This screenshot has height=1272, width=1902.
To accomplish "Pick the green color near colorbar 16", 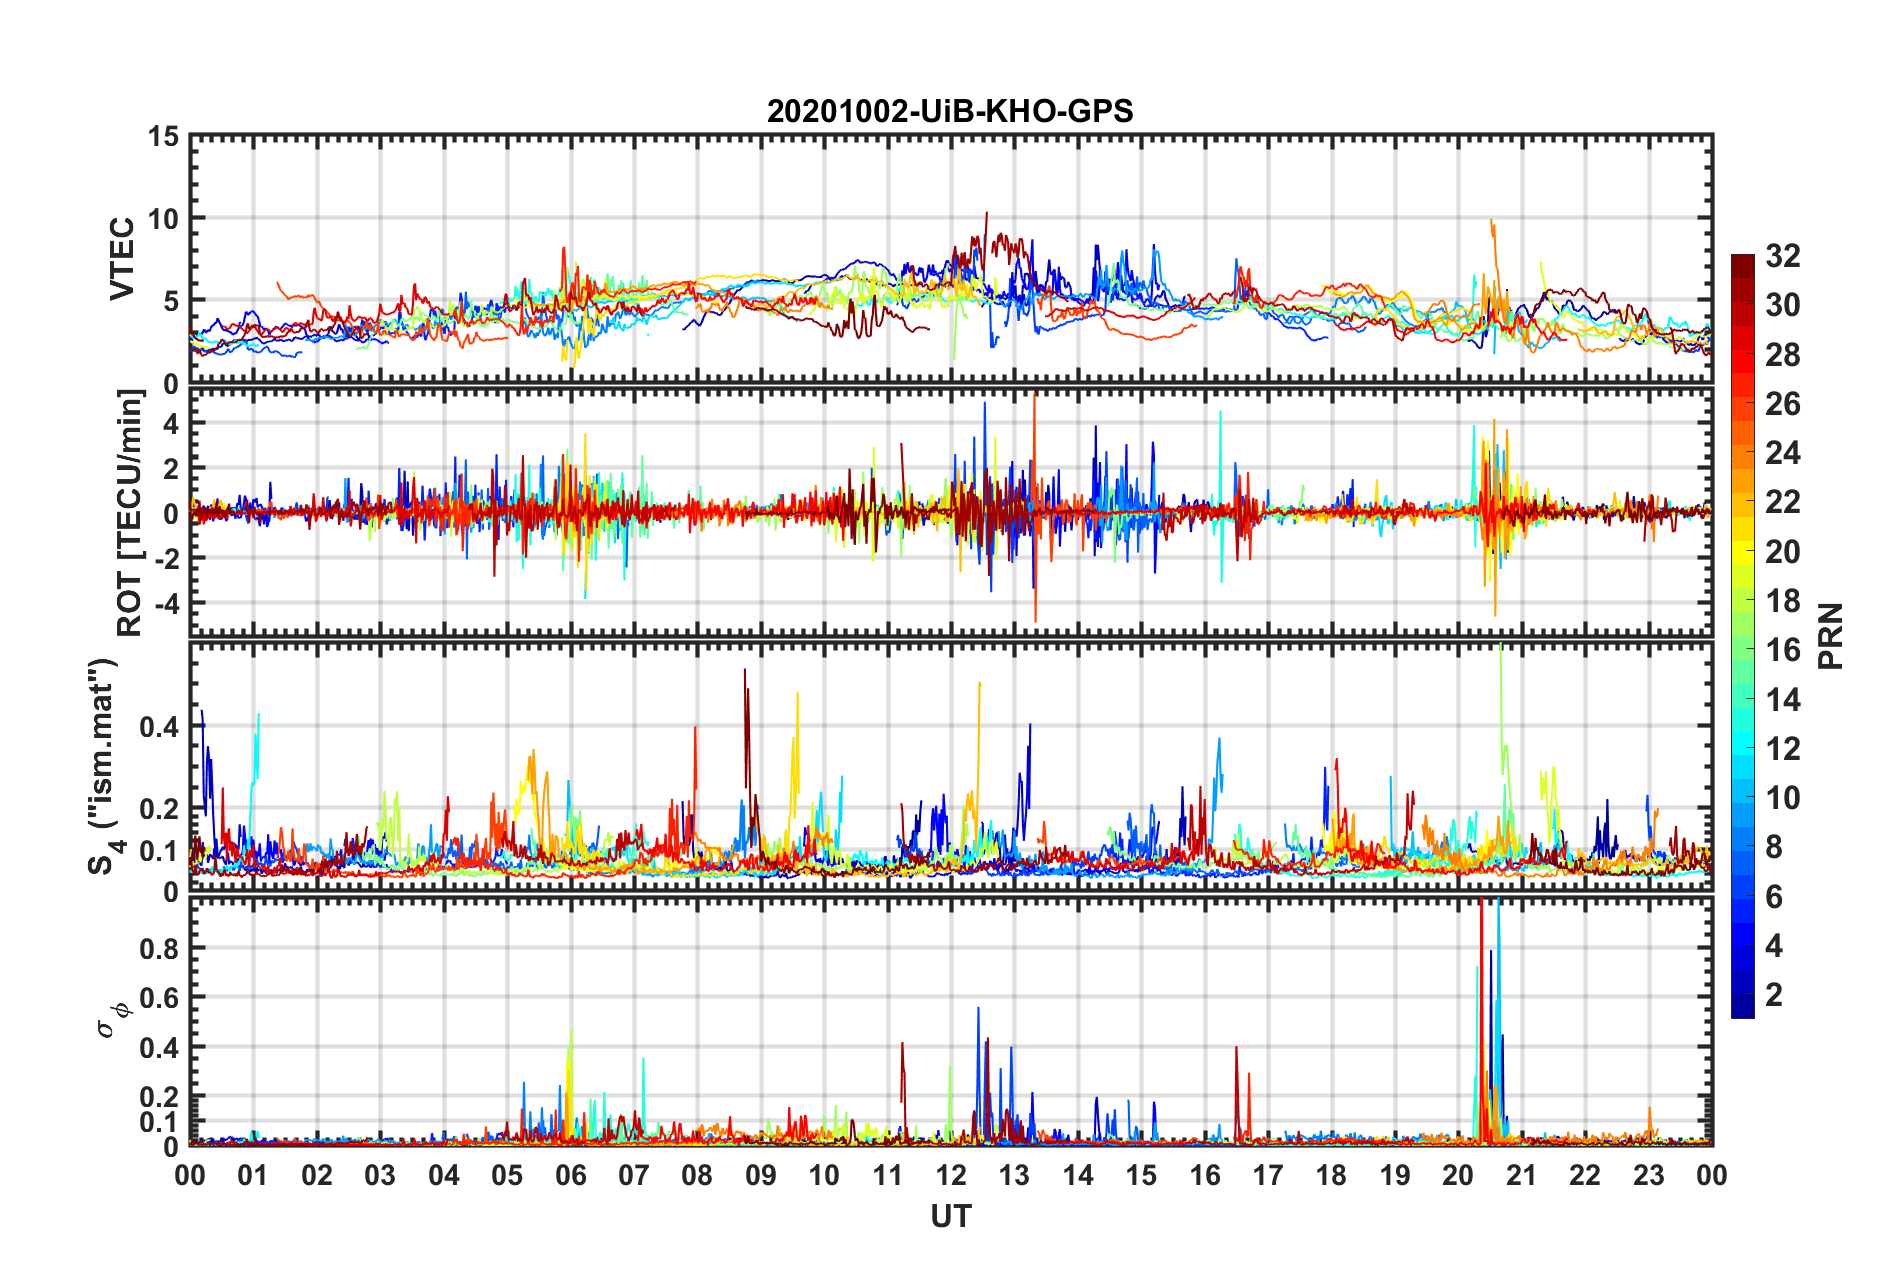I will pyautogui.click(x=1742, y=651).
